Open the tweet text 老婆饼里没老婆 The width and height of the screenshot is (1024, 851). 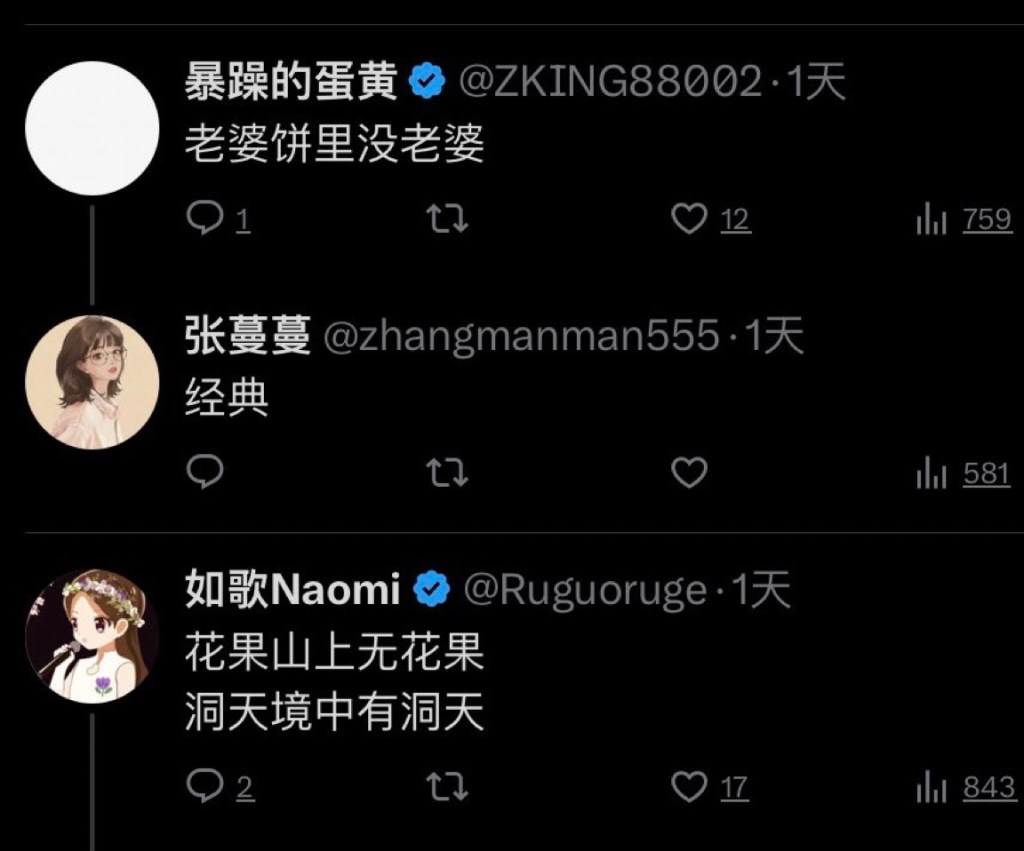(334, 143)
